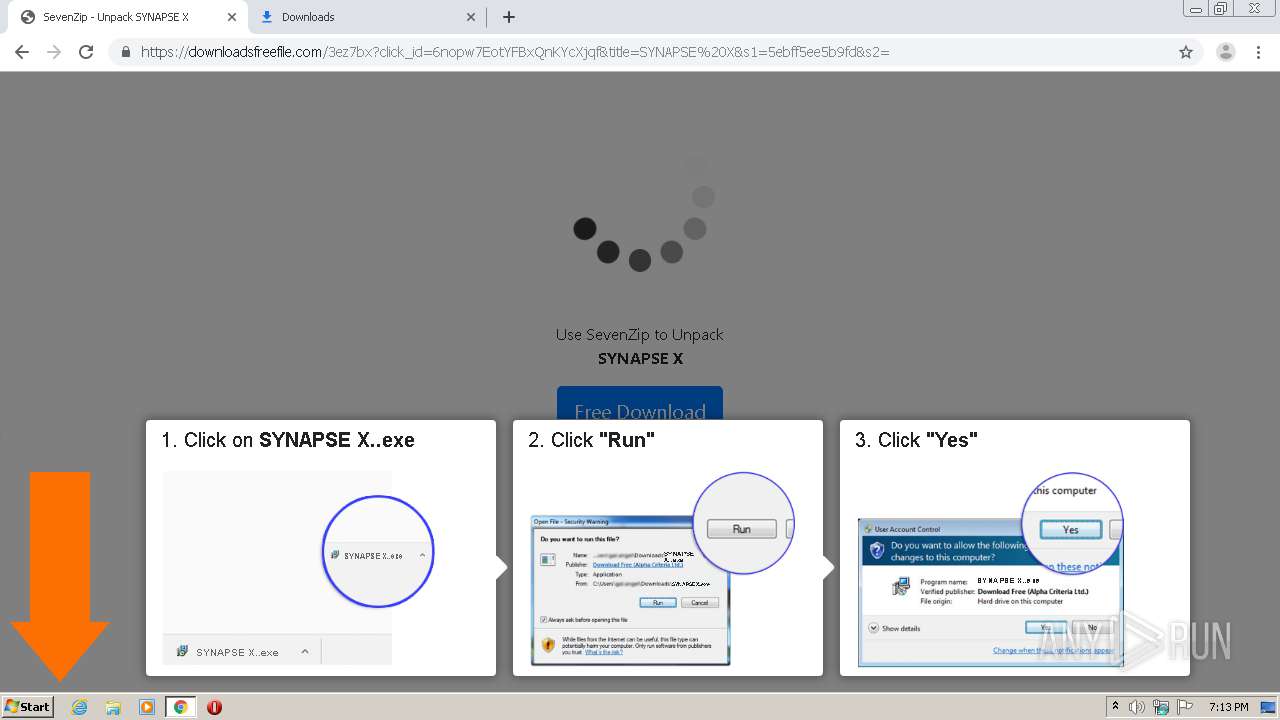Open the Chrome profile avatar

coord(1226,52)
